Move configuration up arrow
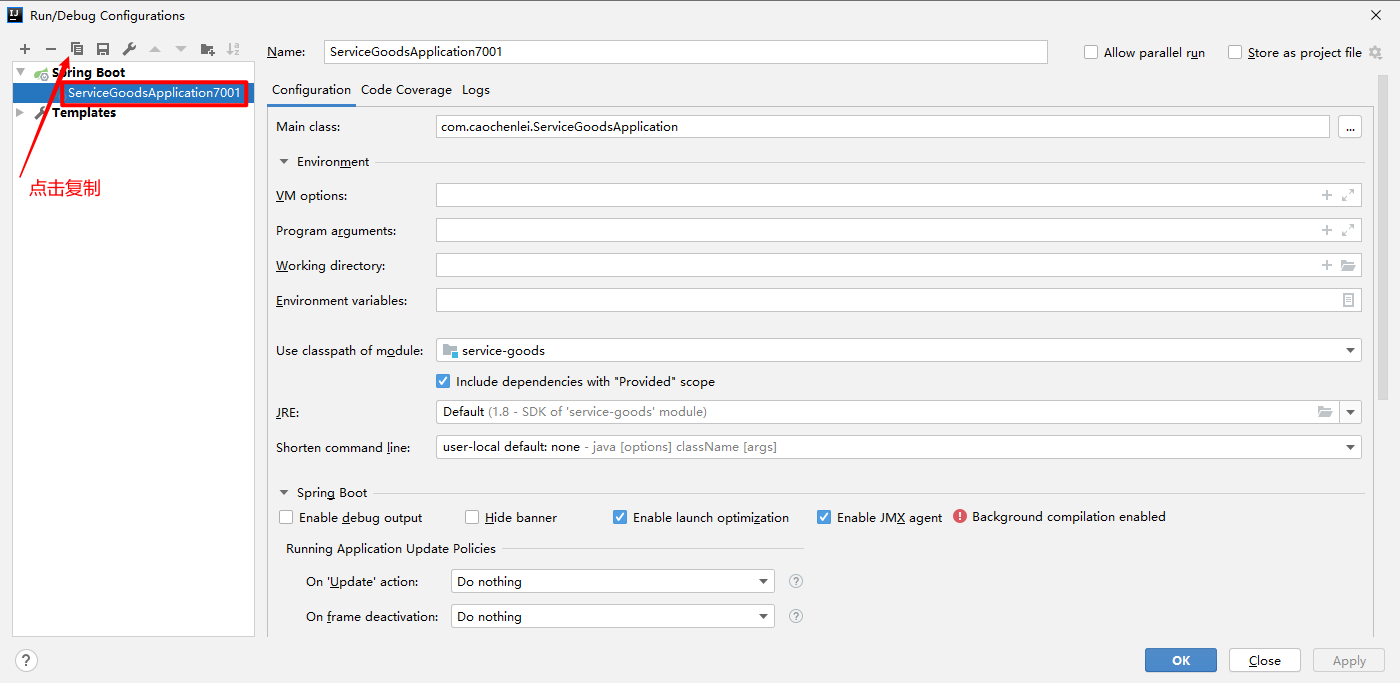Image resolution: width=1400 pixels, height=683 pixels. click(x=155, y=49)
